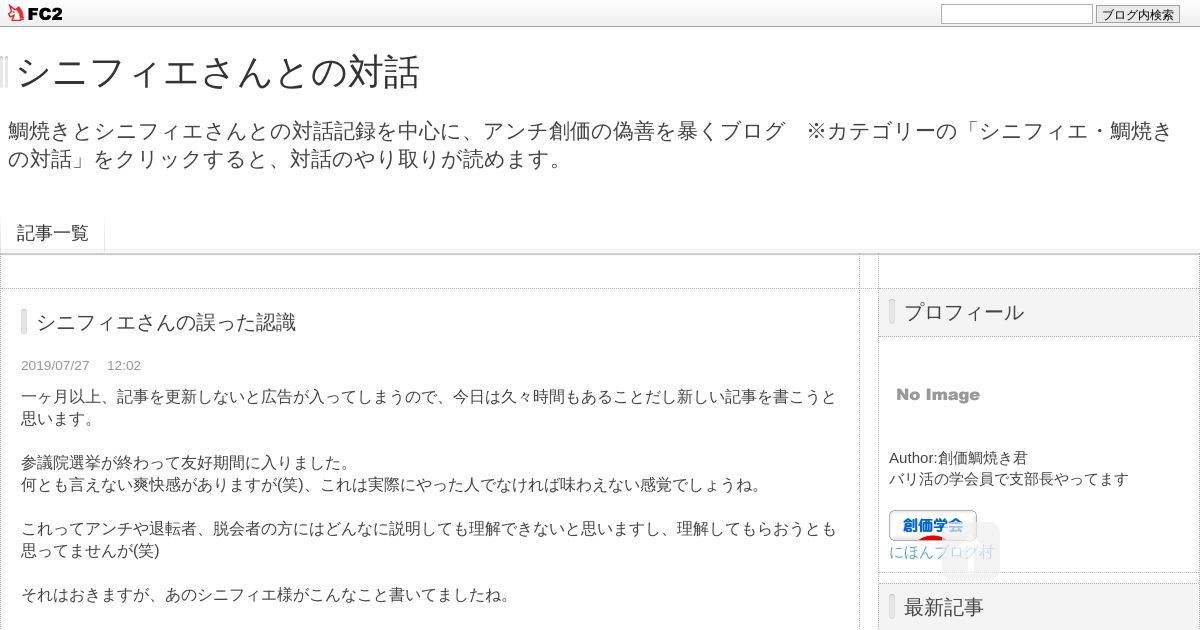Click the gray marker beside 最新記事

[x=892, y=607]
